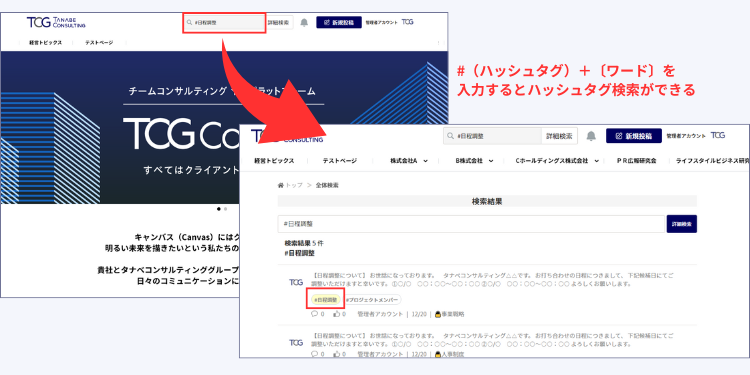The width and height of the screenshot is (750, 375).
Task: Expand the Cホールディングス株式会社 menu dropdown
Action: (596, 161)
